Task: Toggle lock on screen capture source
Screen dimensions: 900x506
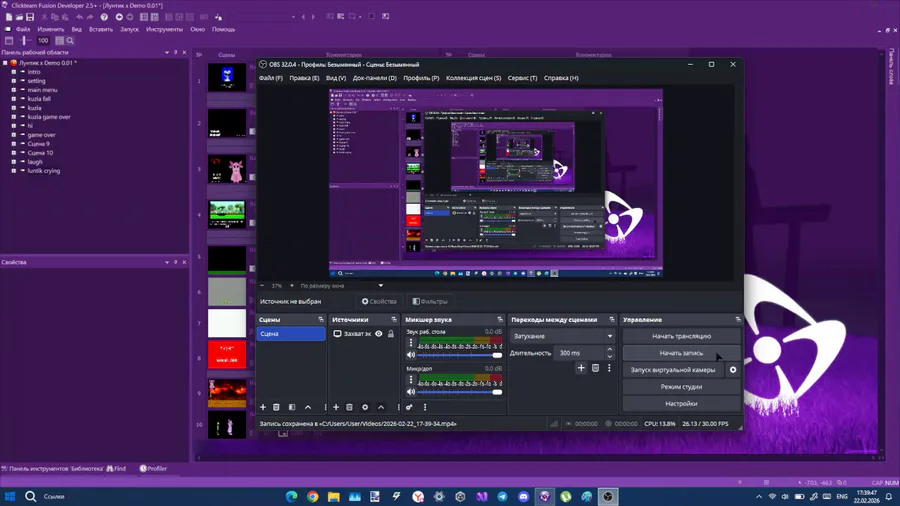Action: point(391,334)
